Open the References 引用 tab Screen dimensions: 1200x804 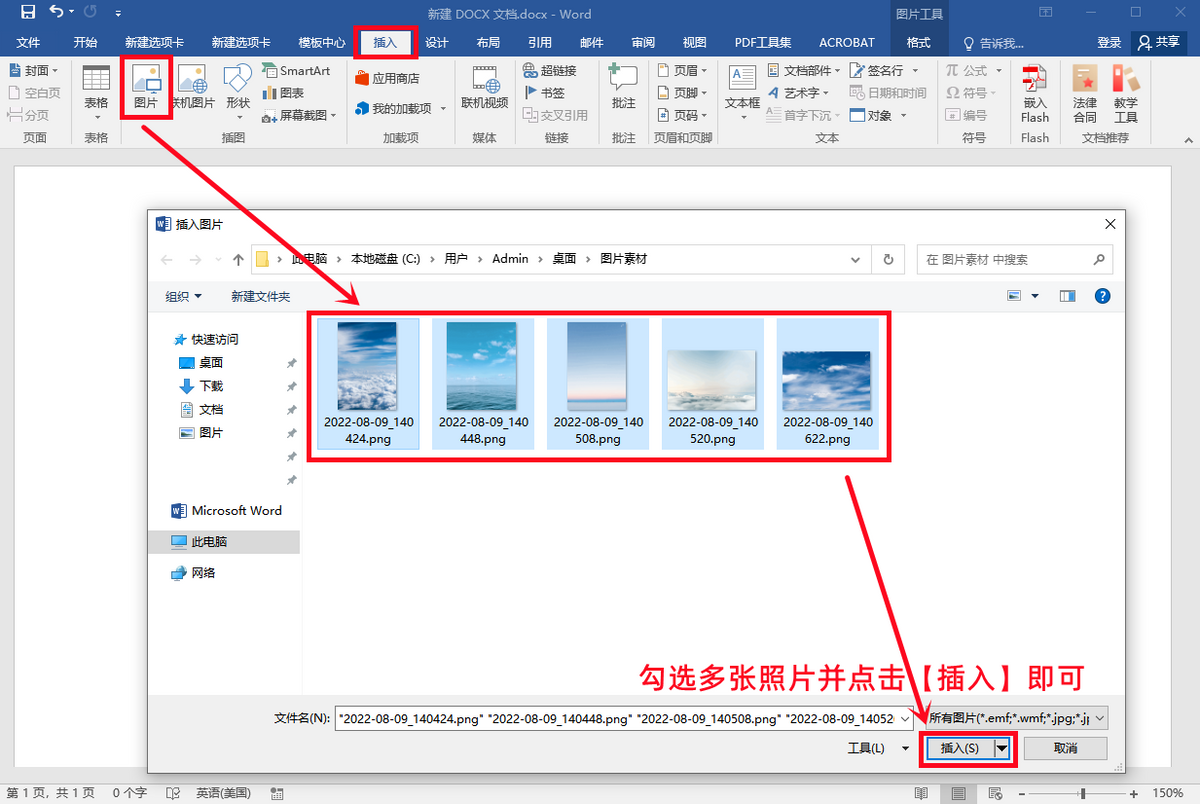tap(540, 43)
